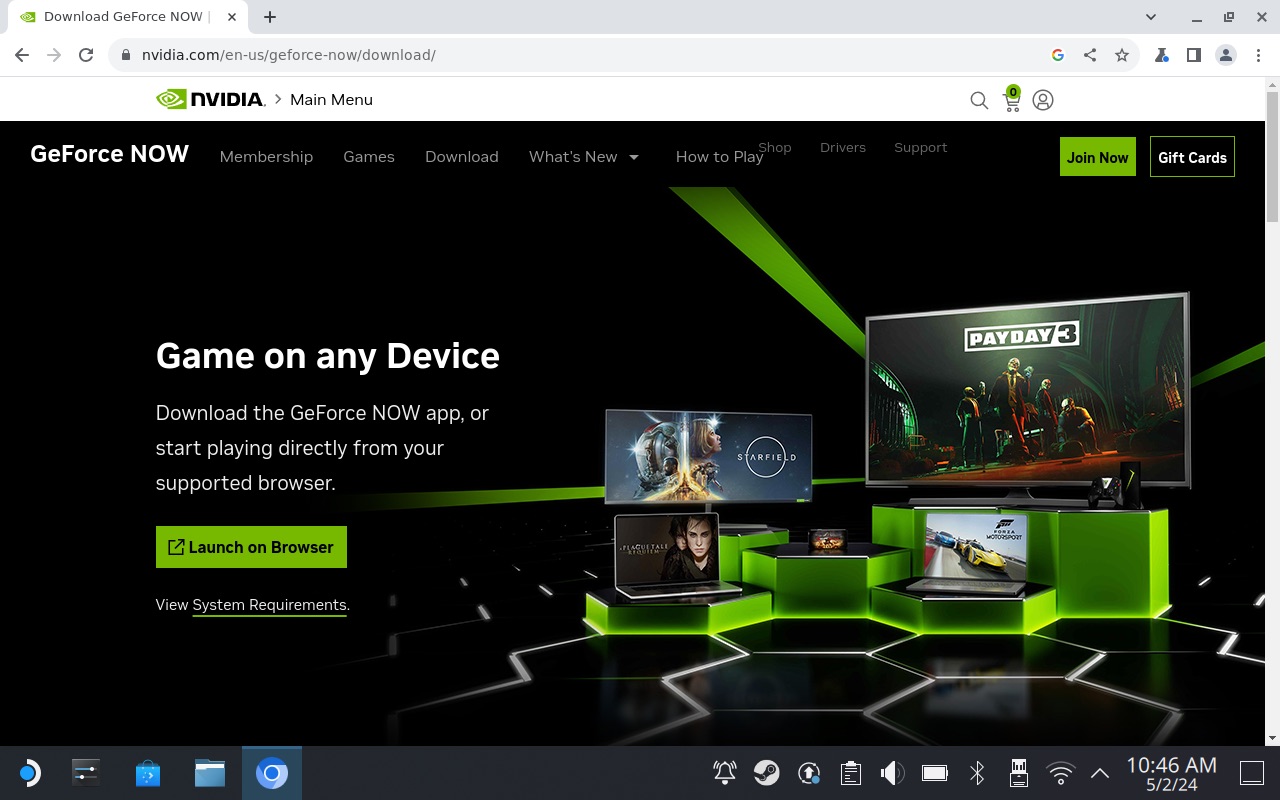
Task: Open the Membership menu item
Action: pyautogui.click(x=266, y=156)
